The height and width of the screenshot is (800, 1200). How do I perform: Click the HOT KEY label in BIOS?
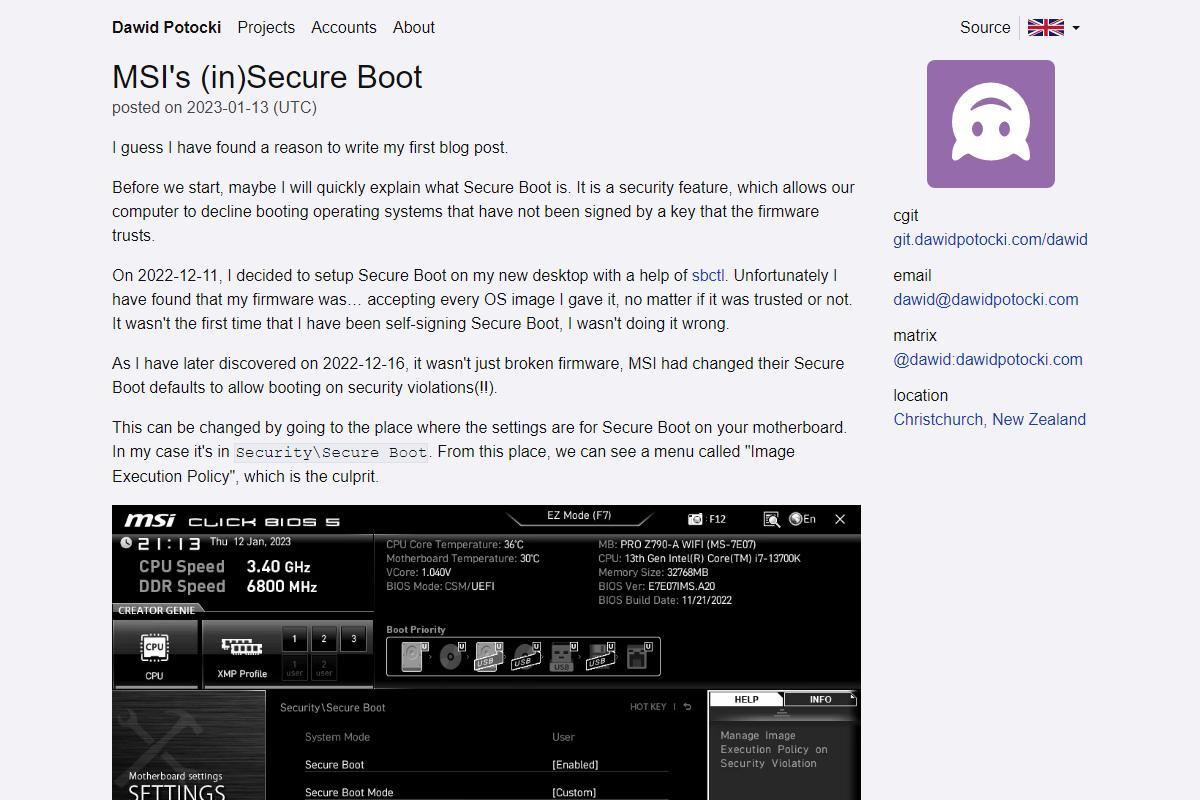tap(648, 707)
